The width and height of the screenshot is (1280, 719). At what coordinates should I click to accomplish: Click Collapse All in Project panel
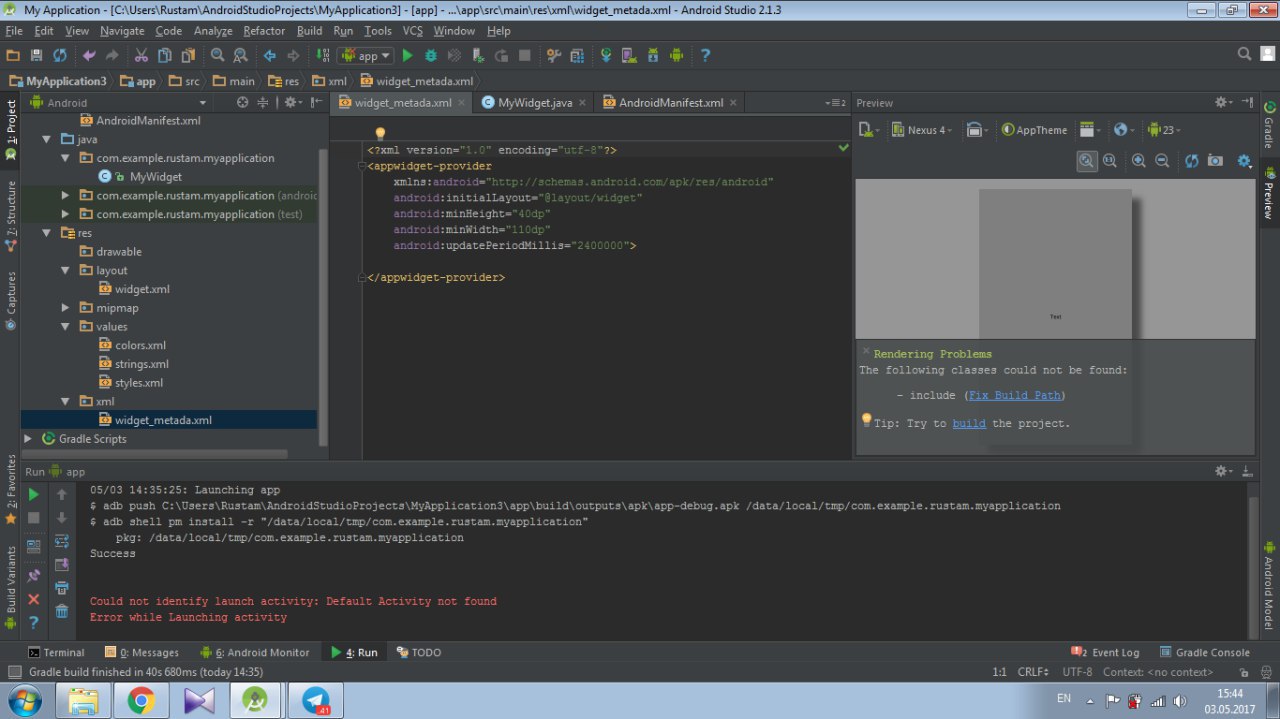tap(264, 102)
